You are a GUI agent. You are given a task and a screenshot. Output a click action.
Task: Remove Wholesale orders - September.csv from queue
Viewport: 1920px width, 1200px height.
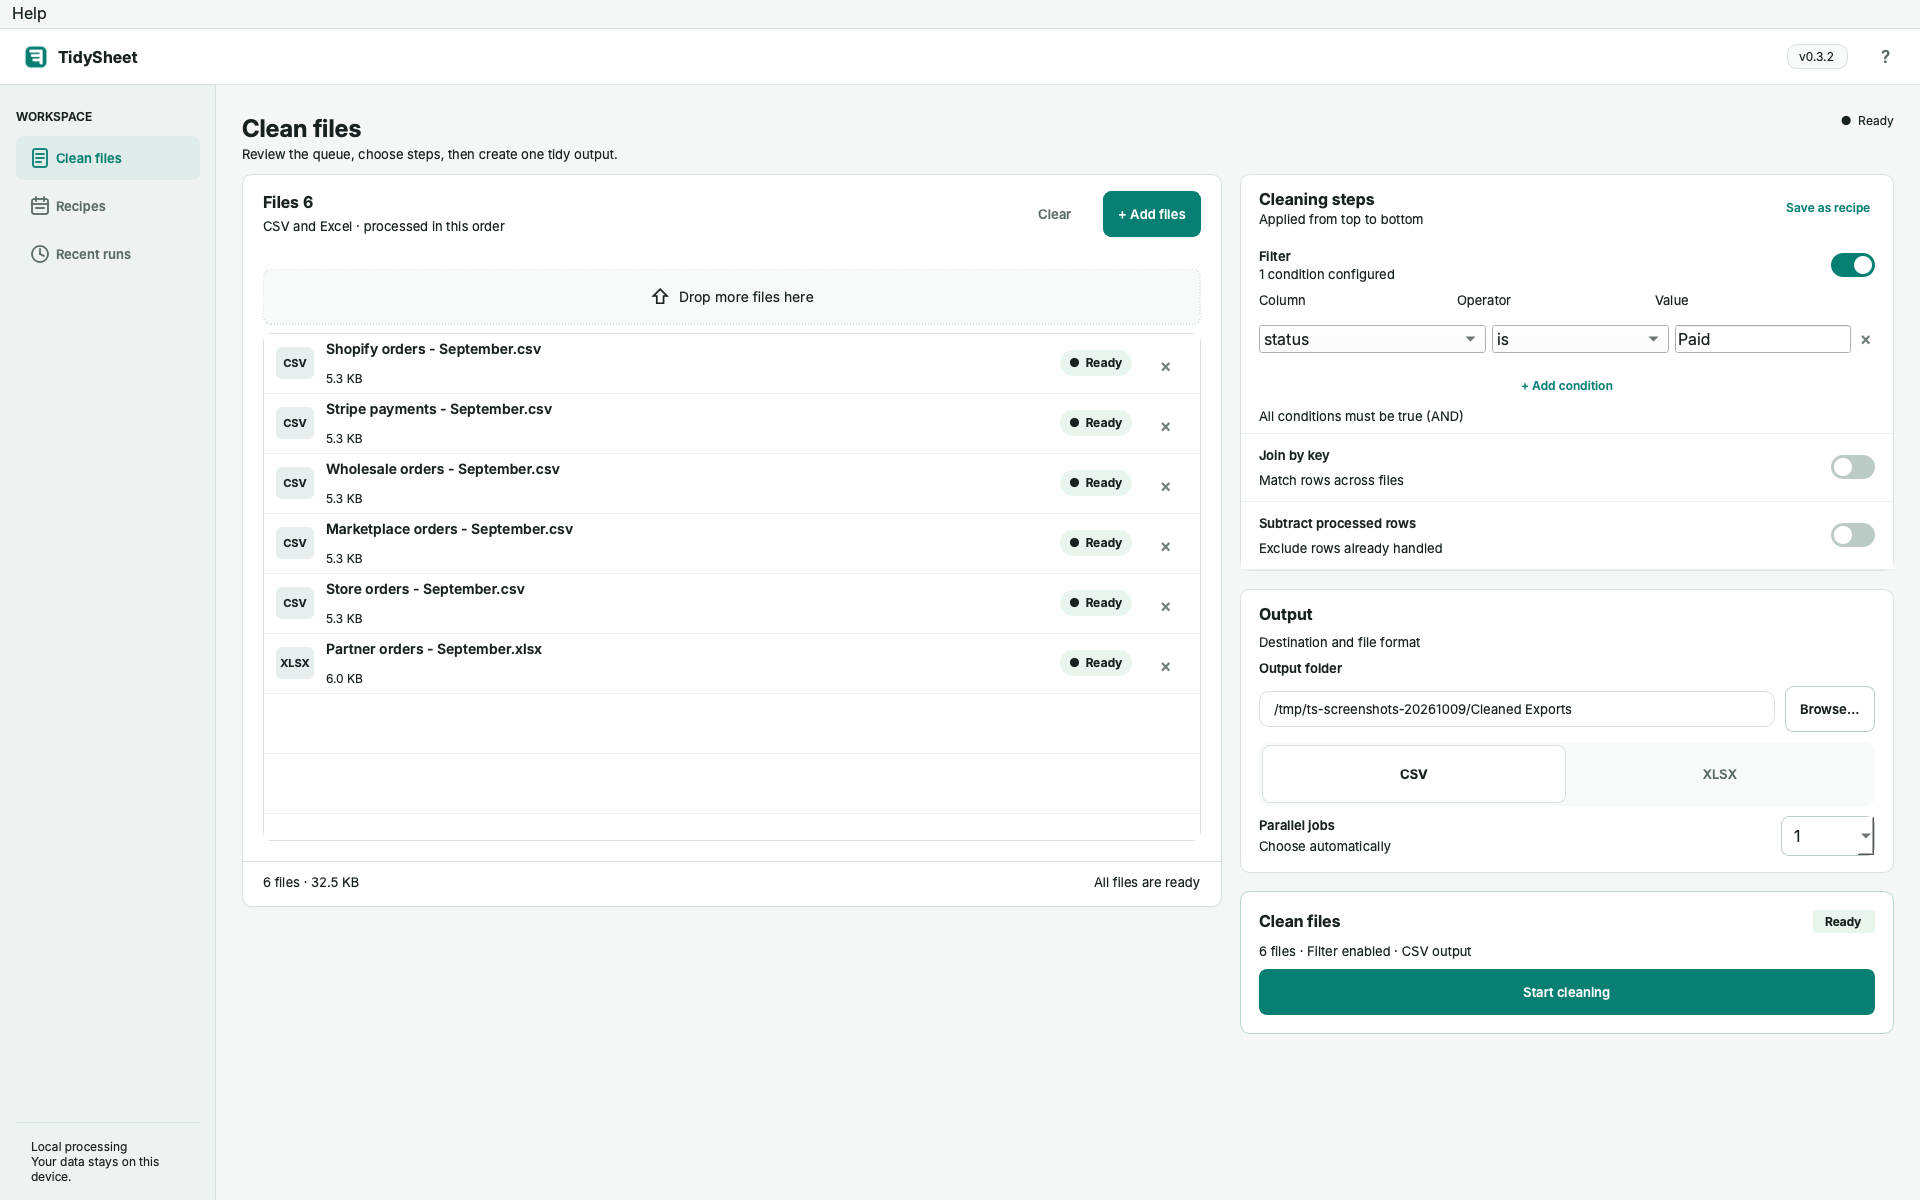coord(1165,487)
